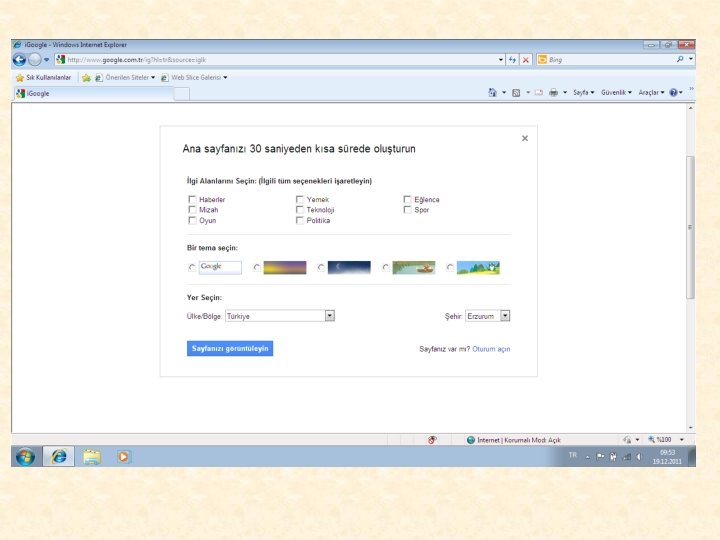The height and width of the screenshot is (540, 720).
Task: Click the volume speaker tray icon
Action: (639, 456)
